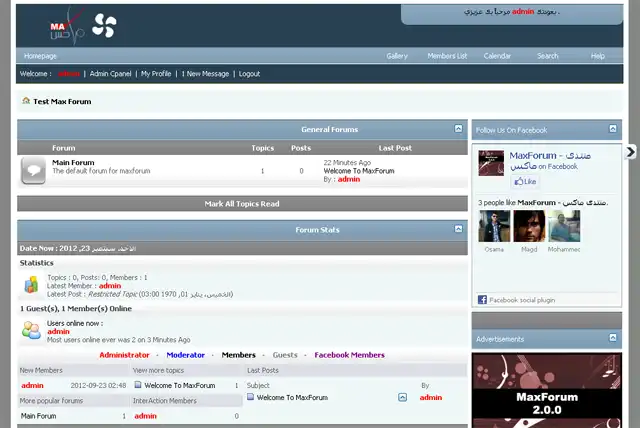Click '2012-09-23 02:48' new member date
Image resolution: width=640 pixels, height=428 pixels.
(x=98, y=385)
